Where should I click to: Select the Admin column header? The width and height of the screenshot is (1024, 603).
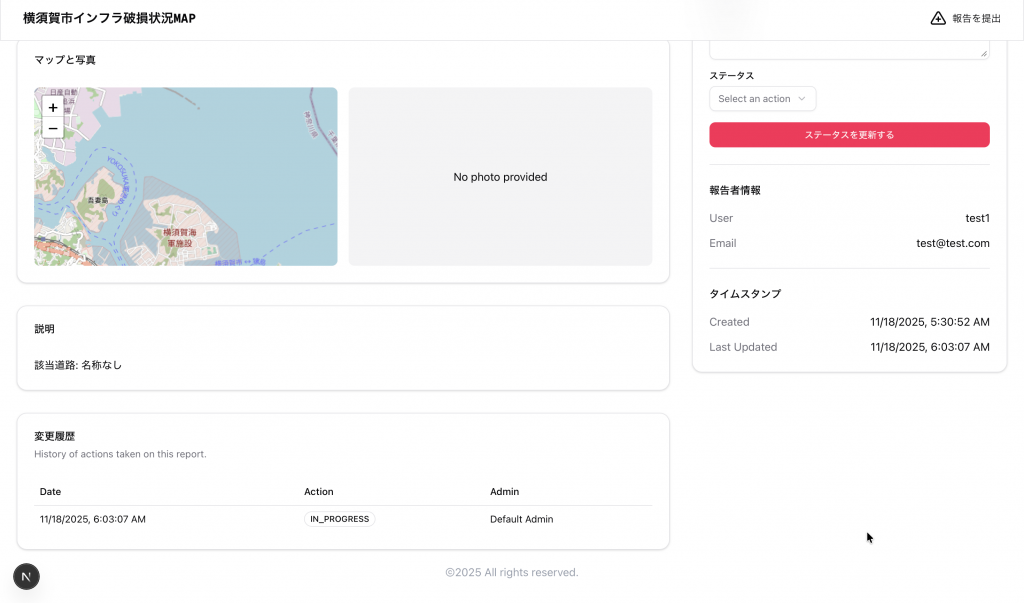[x=504, y=492]
